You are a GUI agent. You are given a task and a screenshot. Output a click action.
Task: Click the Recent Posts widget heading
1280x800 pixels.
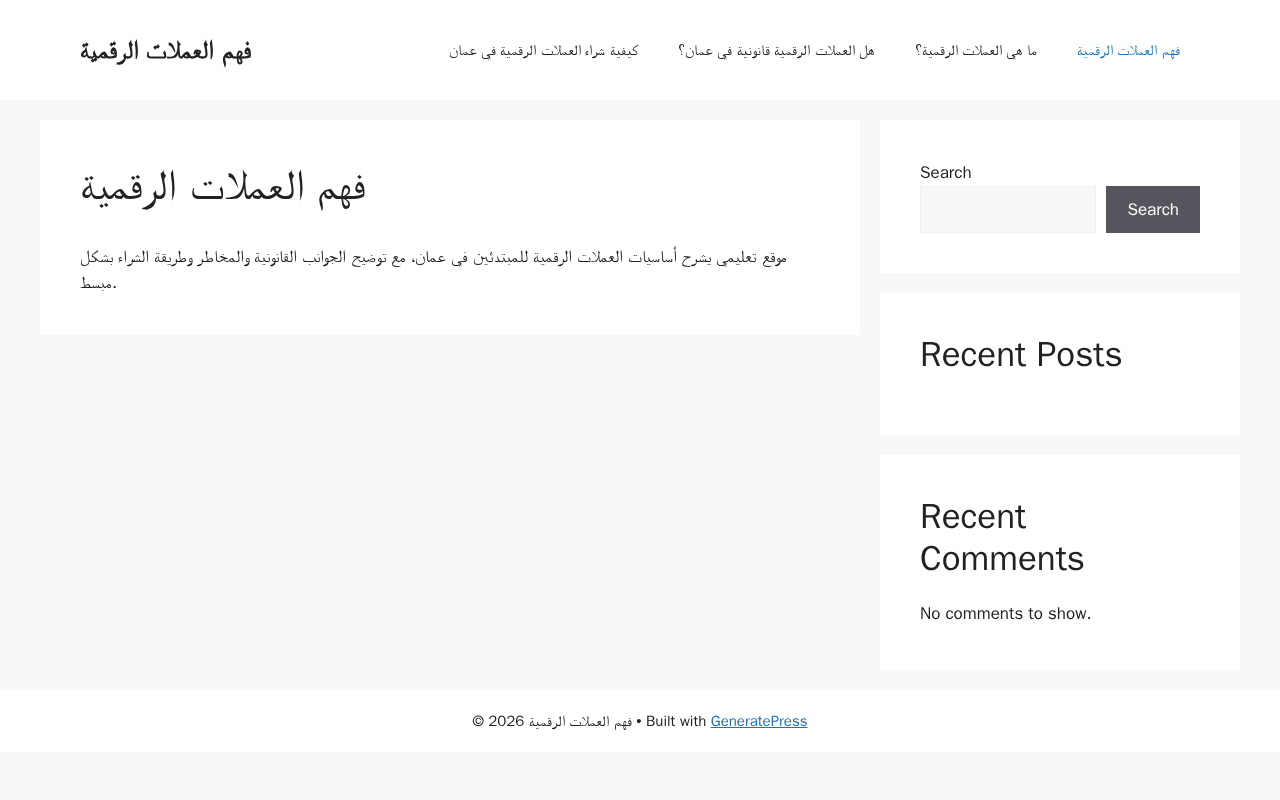point(1021,355)
